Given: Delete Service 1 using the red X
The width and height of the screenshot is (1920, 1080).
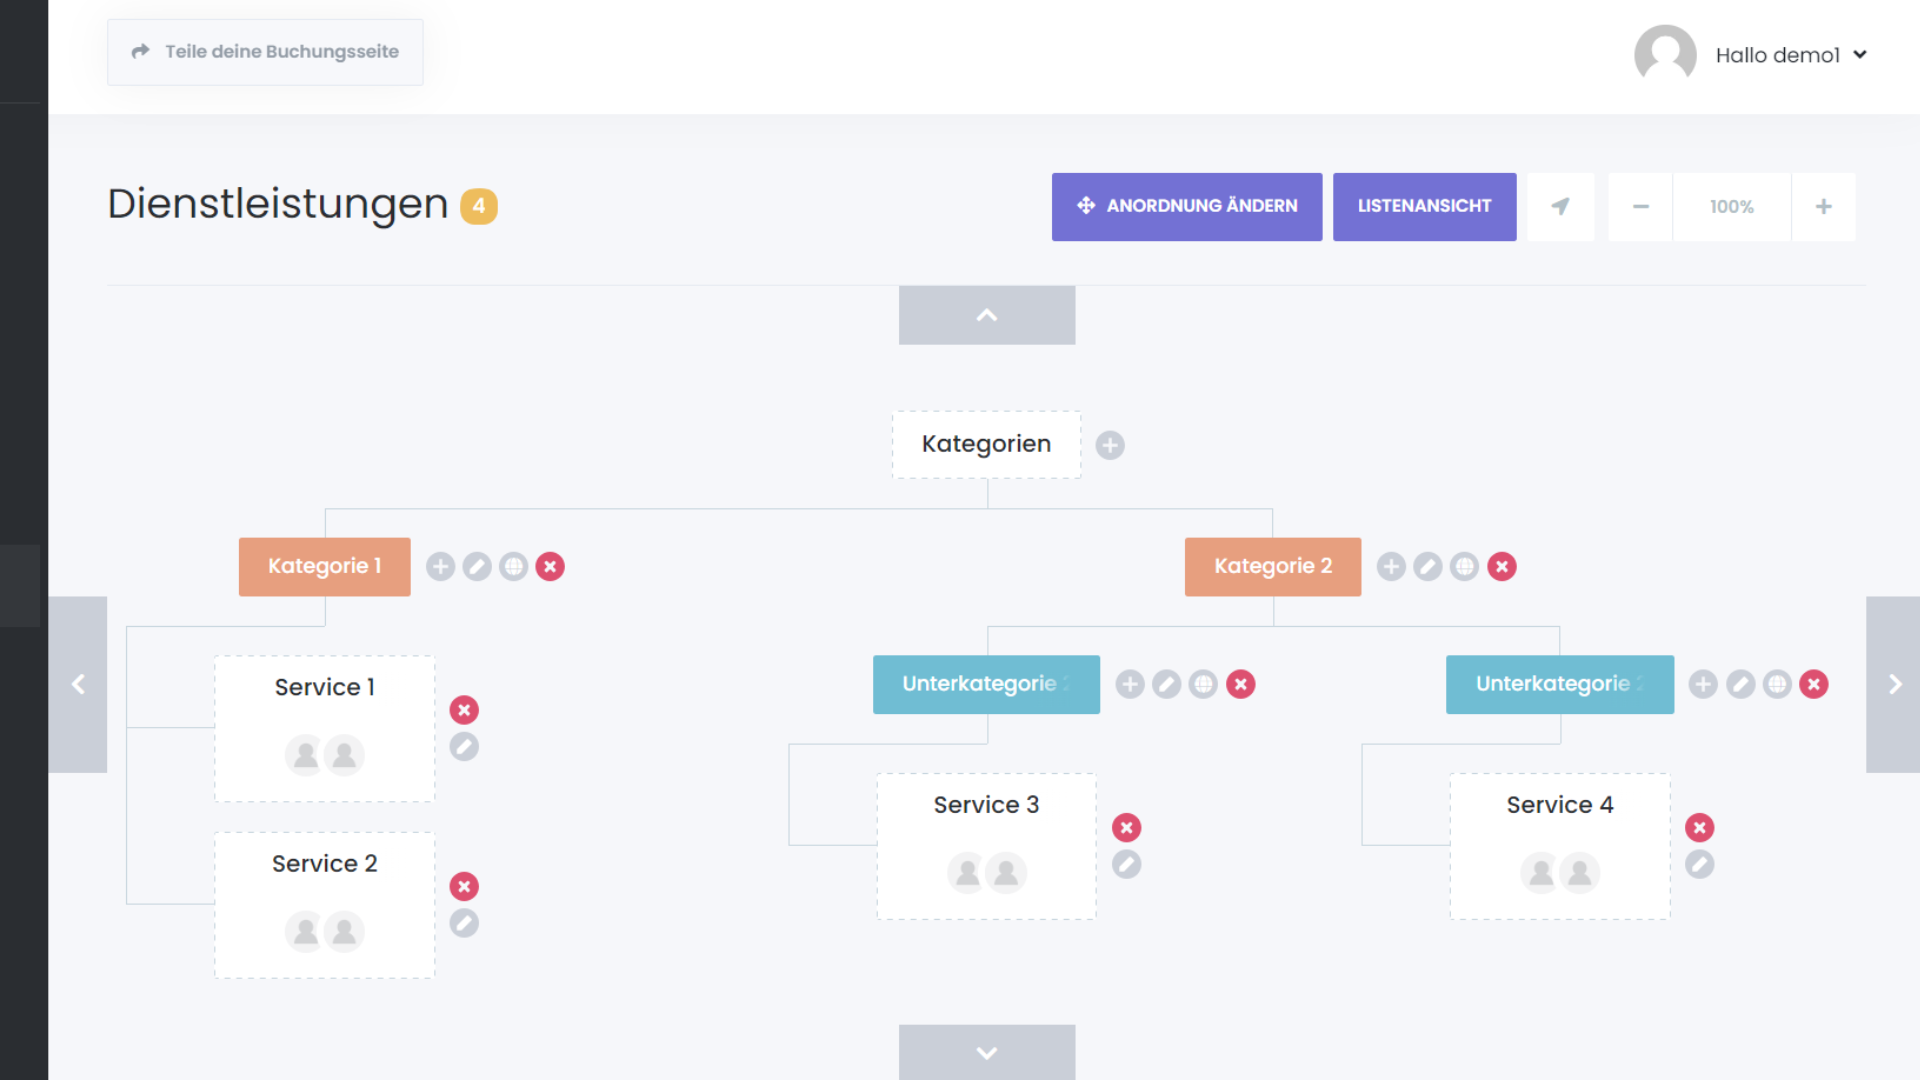Looking at the screenshot, I should click(464, 710).
